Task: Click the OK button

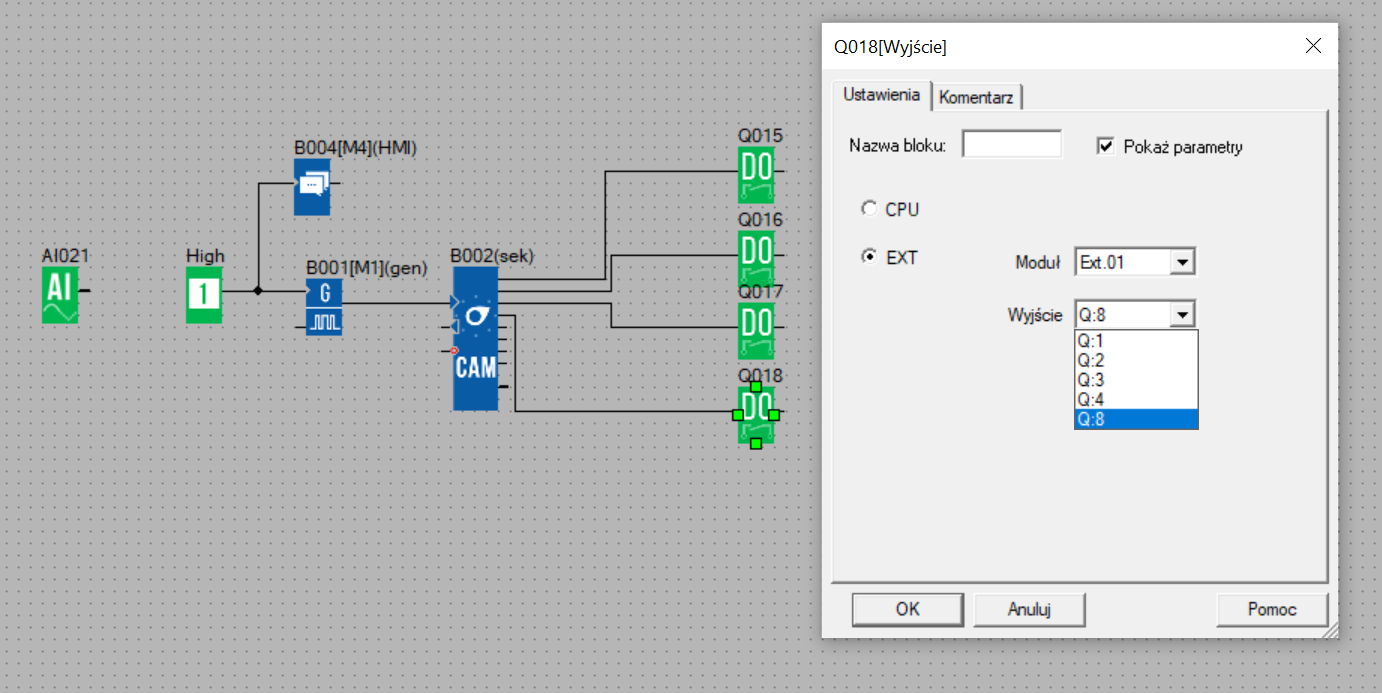Action: [x=907, y=609]
